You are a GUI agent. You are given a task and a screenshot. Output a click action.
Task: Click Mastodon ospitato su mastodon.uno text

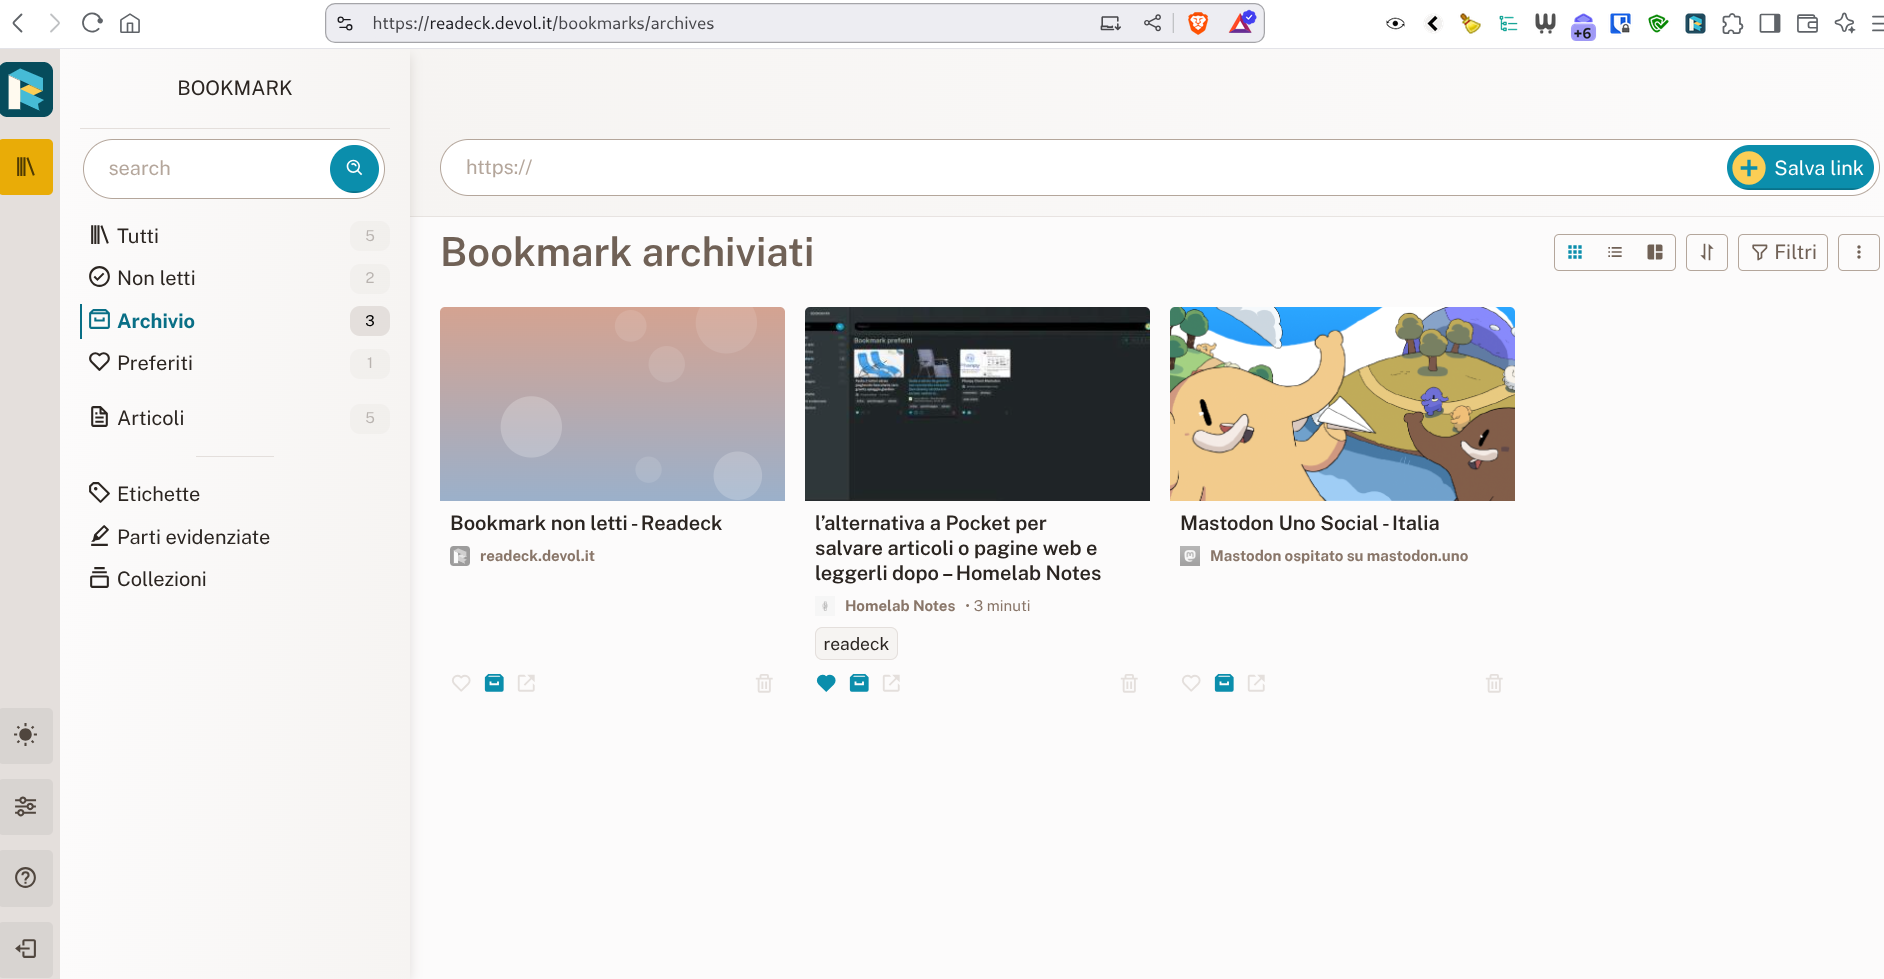tap(1339, 556)
